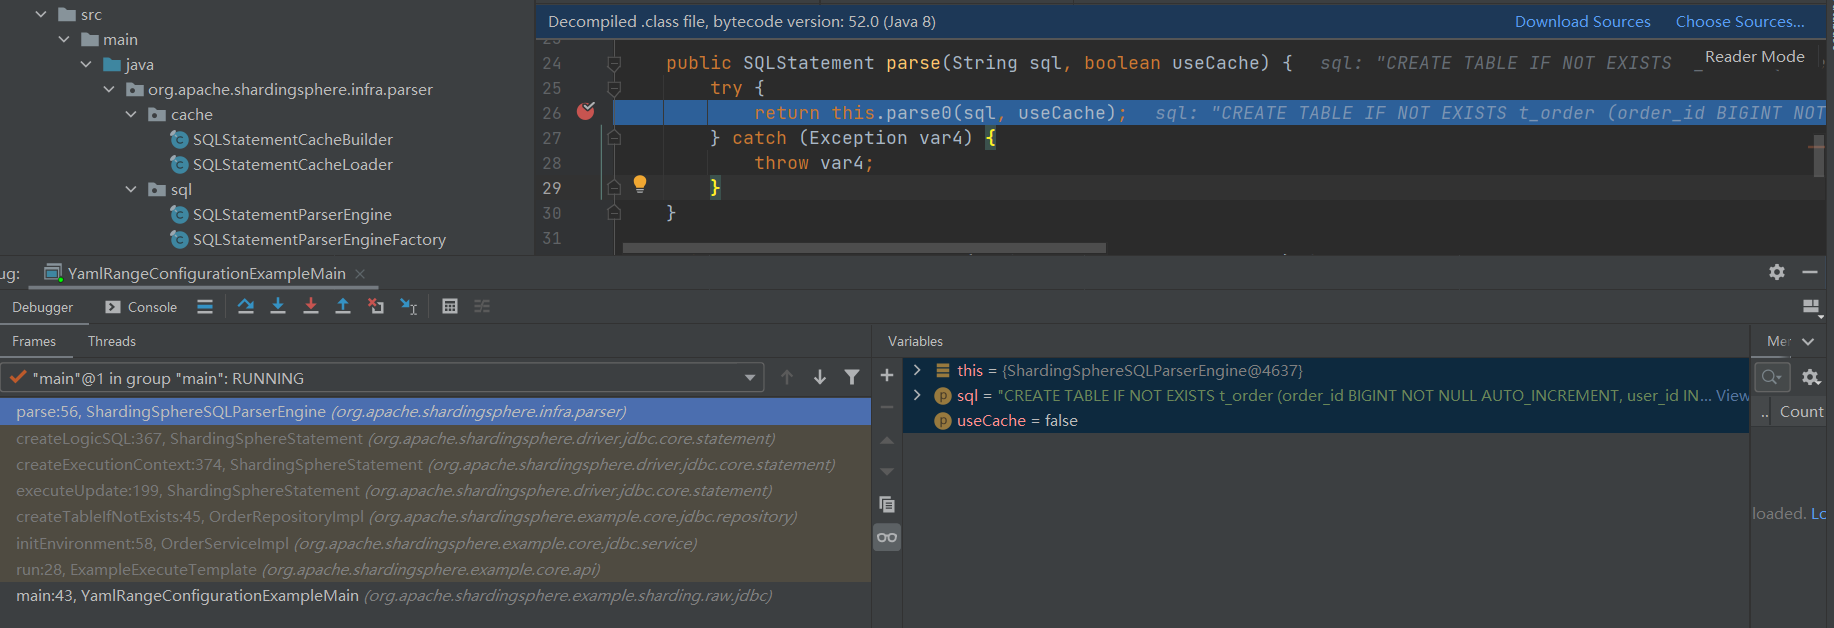Image resolution: width=1834 pixels, height=628 pixels.
Task: Click the code fold marker on line 24
Action: pos(614,63)
